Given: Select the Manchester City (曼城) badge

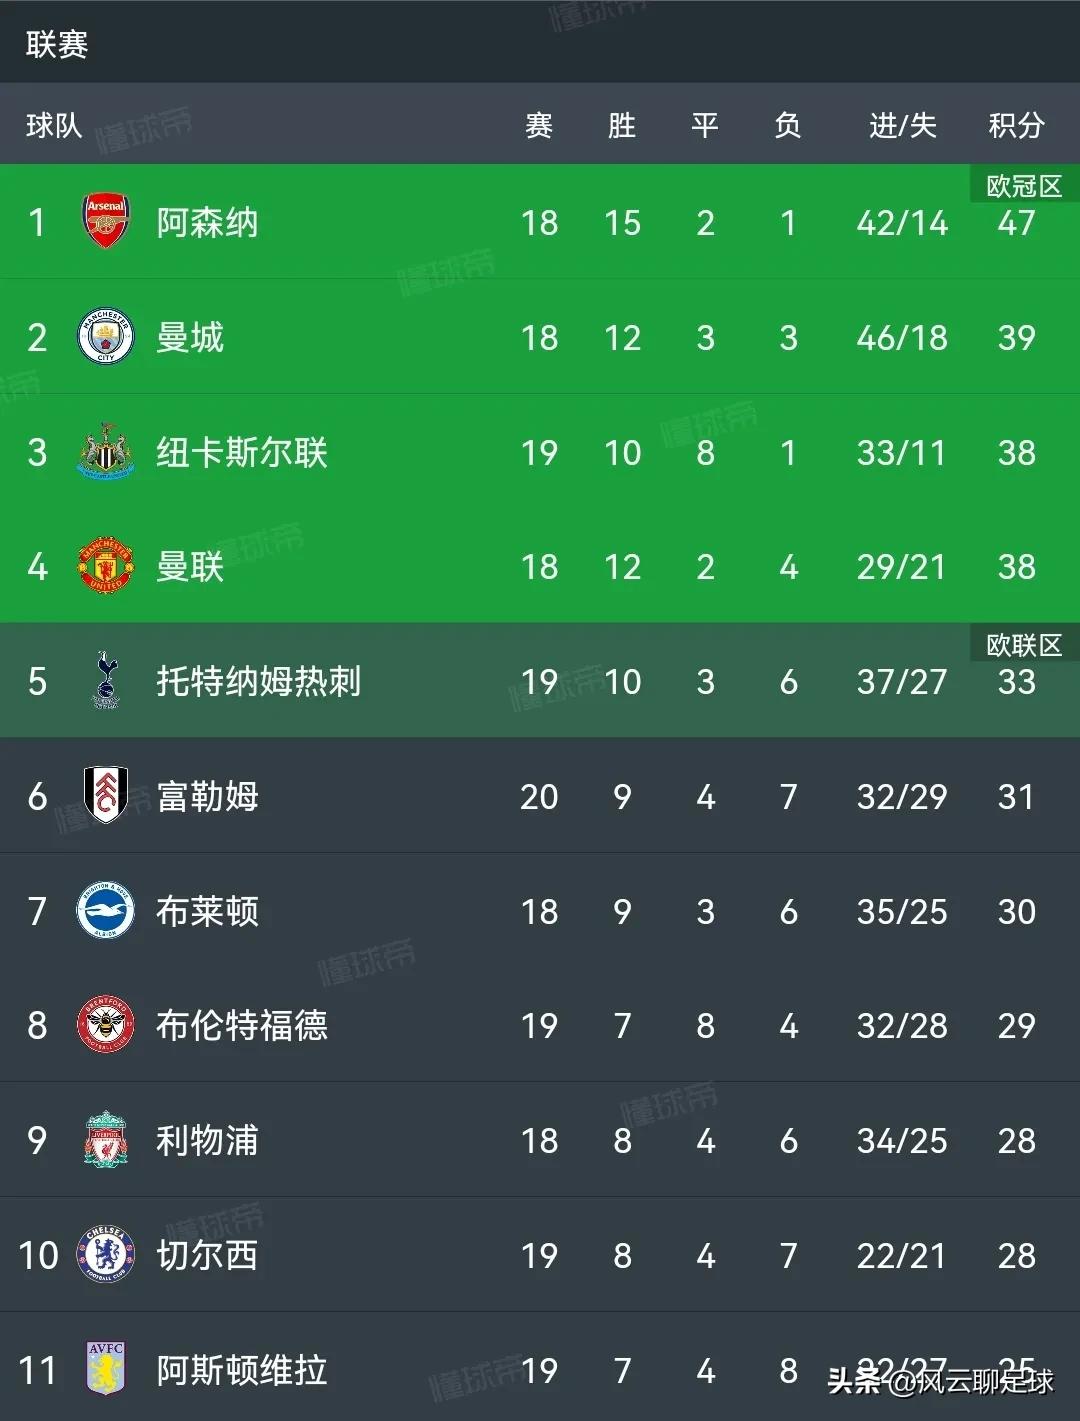Looking at the screenshot, I should [x=103, y=338].
